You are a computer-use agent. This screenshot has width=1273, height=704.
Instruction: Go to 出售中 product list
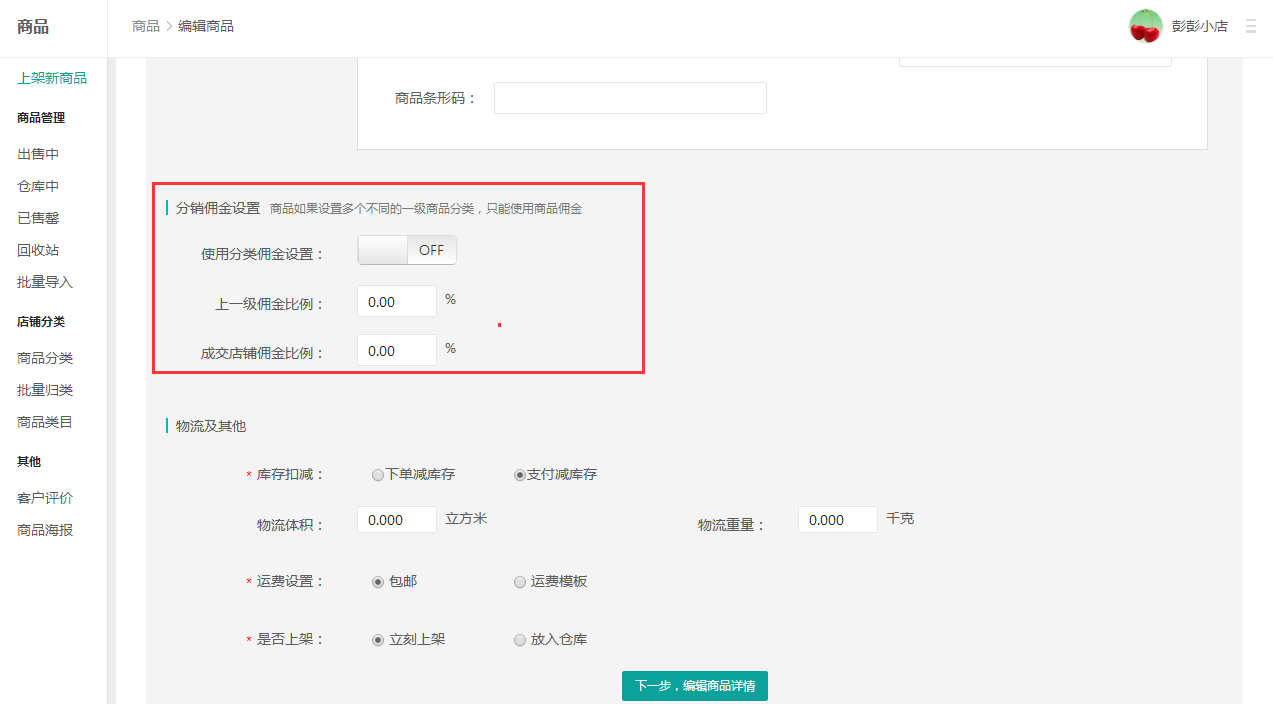38,154
